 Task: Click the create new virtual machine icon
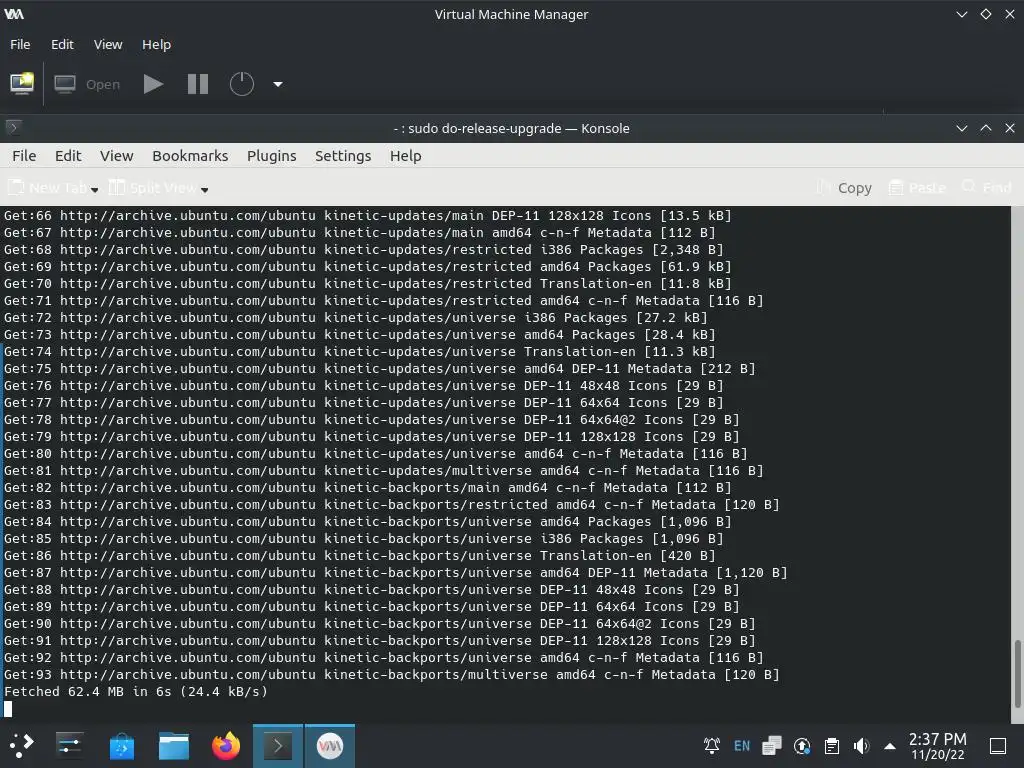point(22,84)
